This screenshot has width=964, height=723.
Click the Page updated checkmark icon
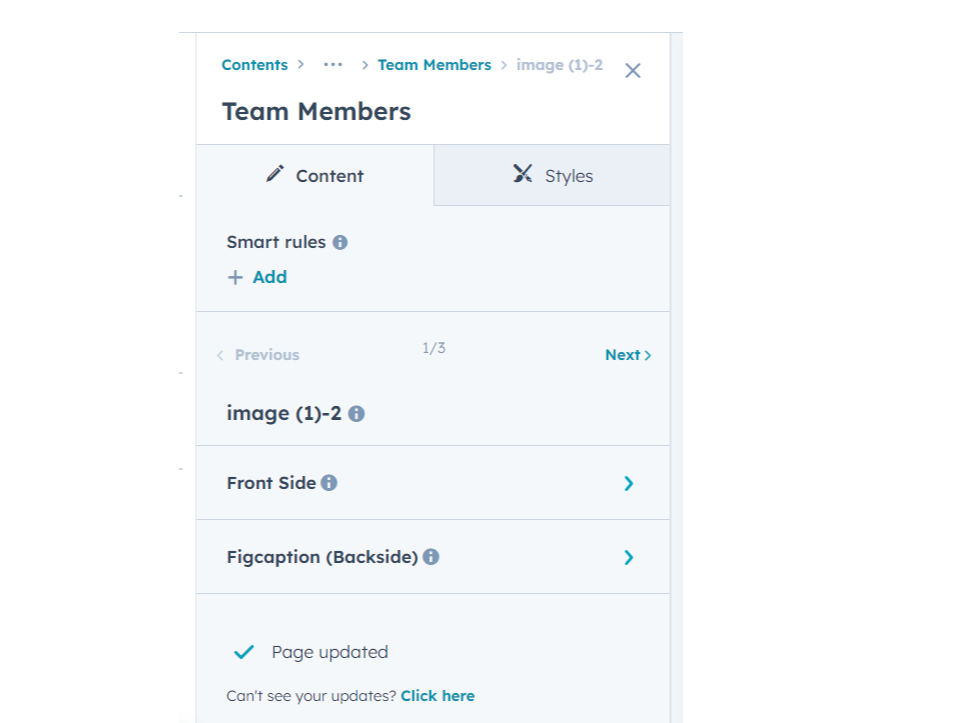244,652
